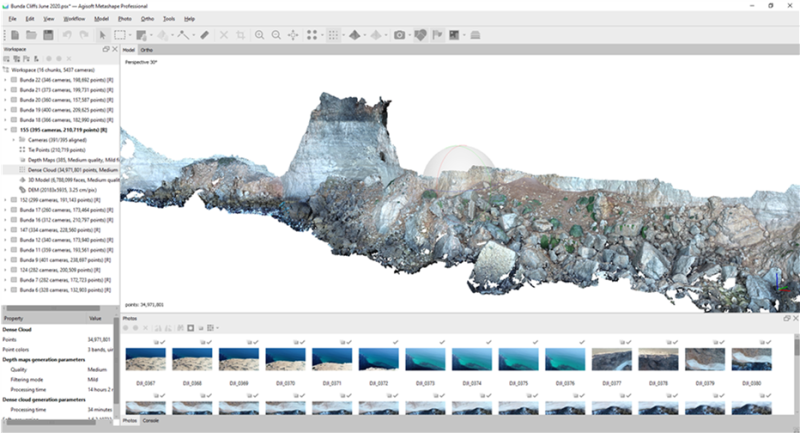Expand the Bunda 22 chunk
Image resolution: width=800 pixels, height=433 pixels.
click(6, 80)
